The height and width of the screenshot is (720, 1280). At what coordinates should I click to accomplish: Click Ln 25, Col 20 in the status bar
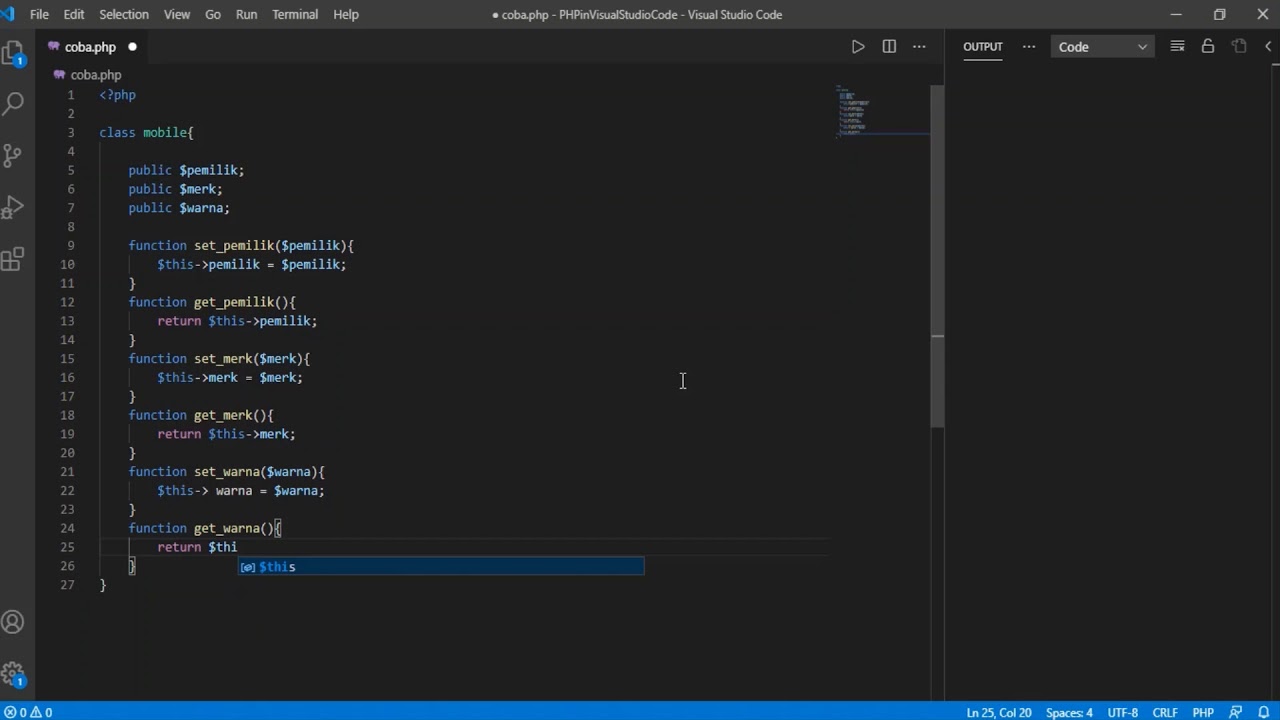[x=998, y=712]
